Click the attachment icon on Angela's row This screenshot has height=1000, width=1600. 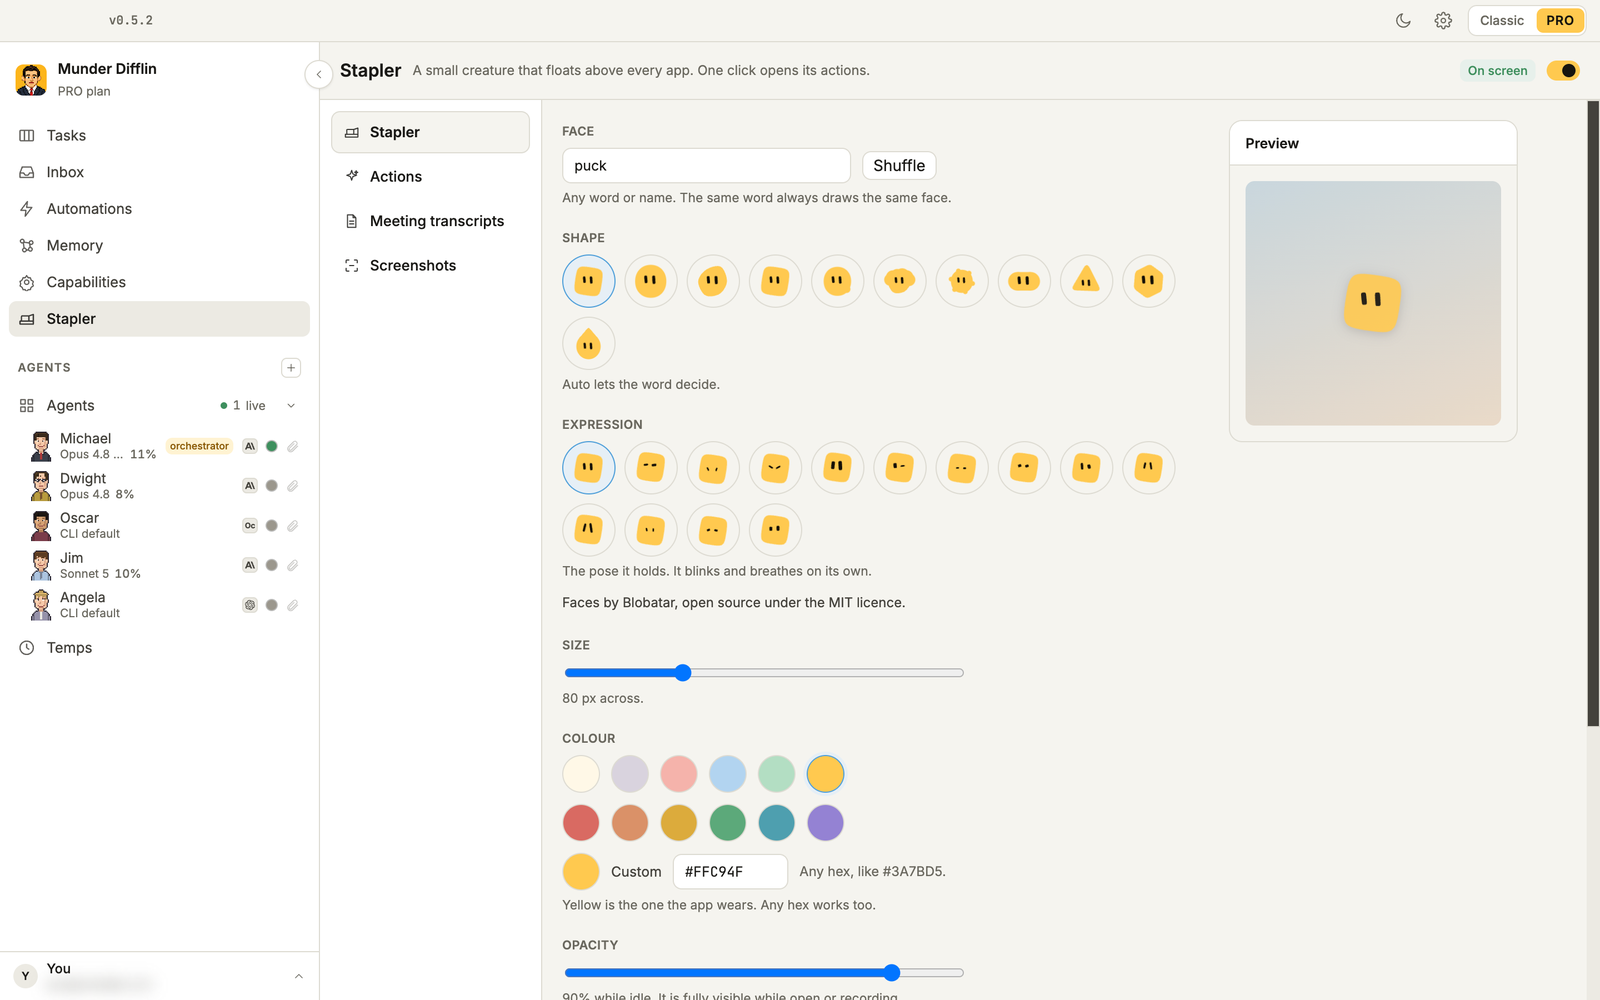point(292,605)
